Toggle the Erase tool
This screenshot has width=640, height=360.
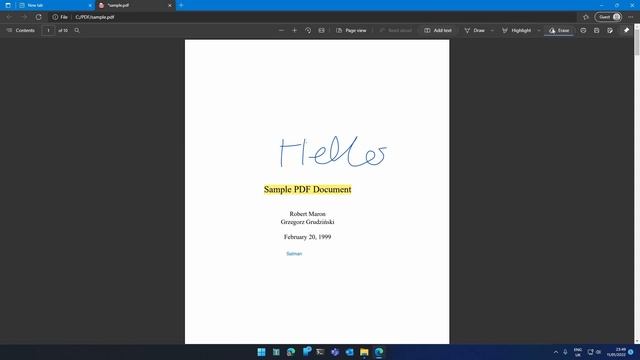(559, 30)
